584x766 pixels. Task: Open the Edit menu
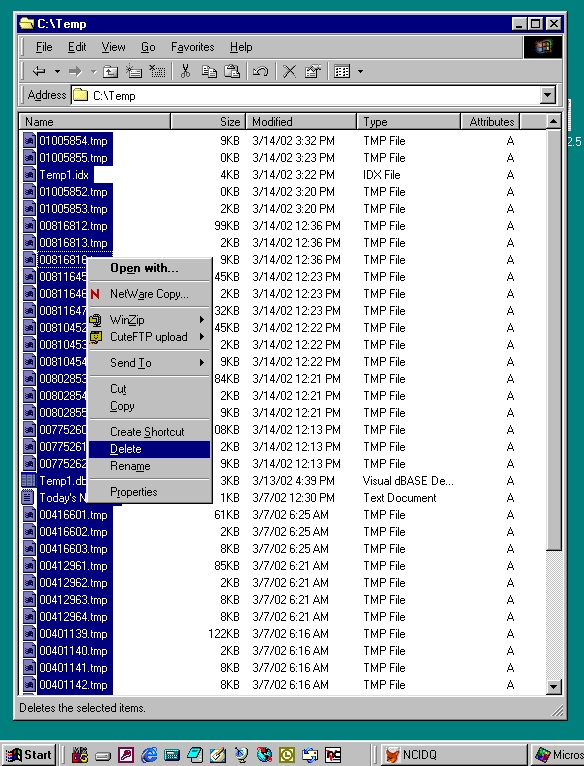tap(77, 47)
